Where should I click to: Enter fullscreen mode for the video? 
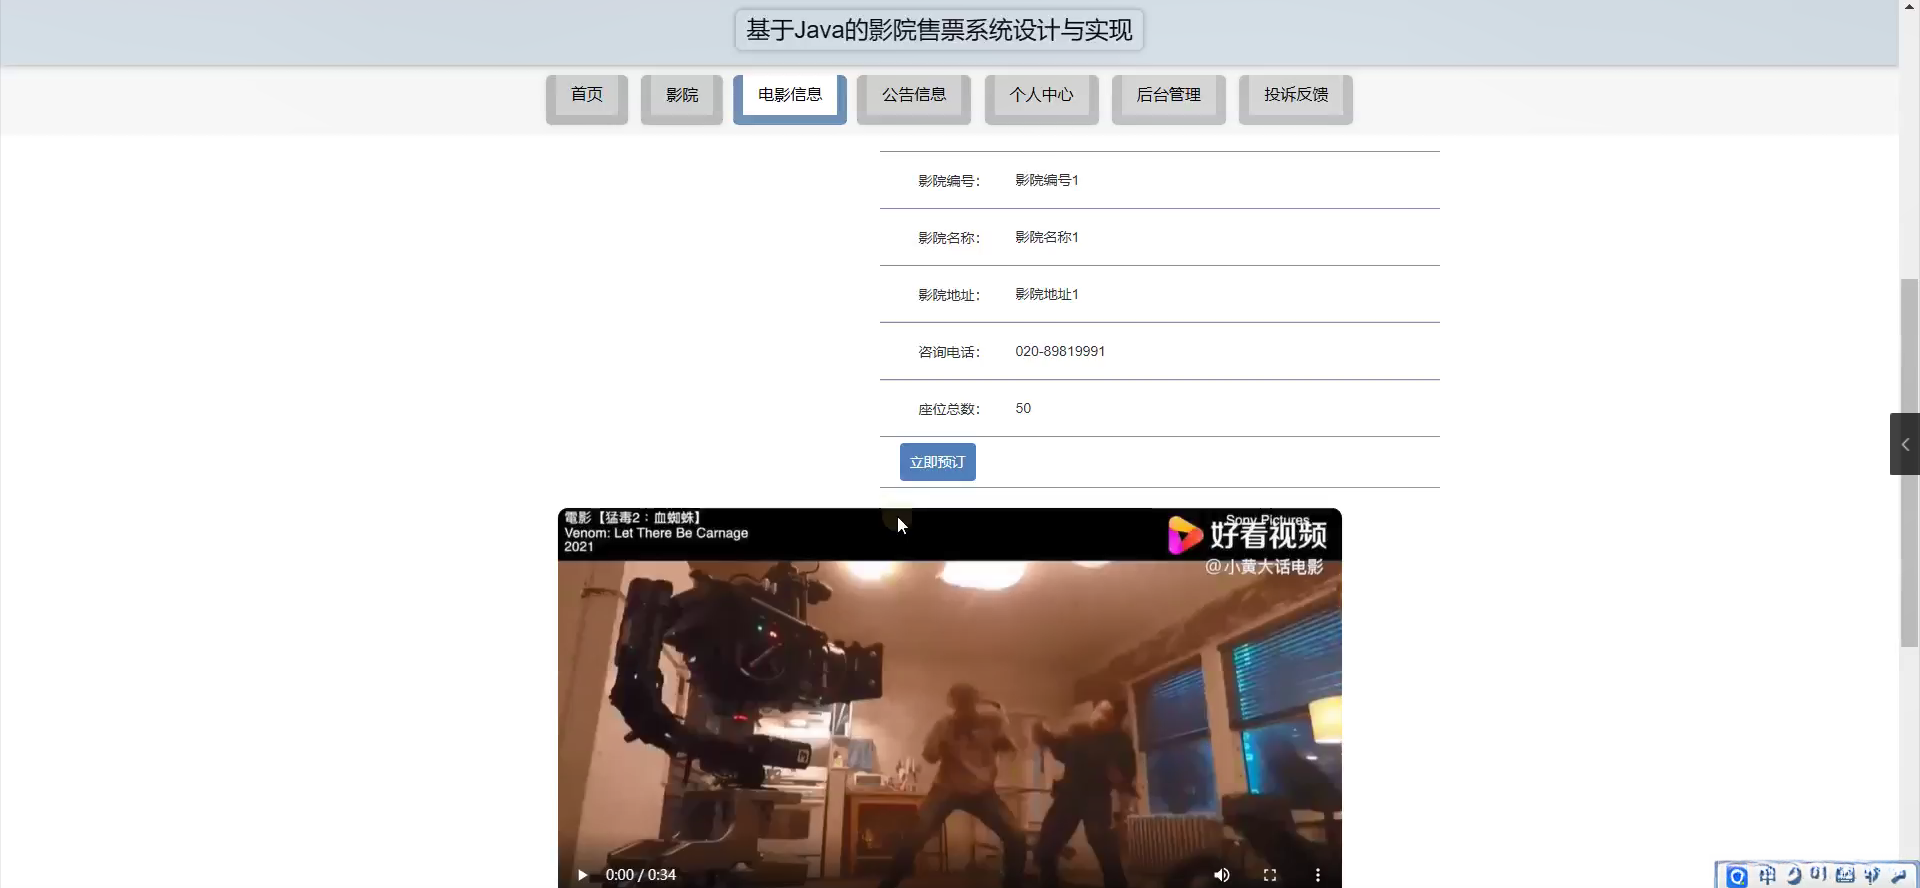point(1270,875)
